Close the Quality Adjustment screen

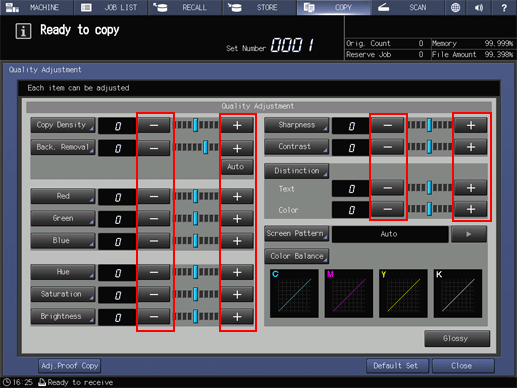463,366
